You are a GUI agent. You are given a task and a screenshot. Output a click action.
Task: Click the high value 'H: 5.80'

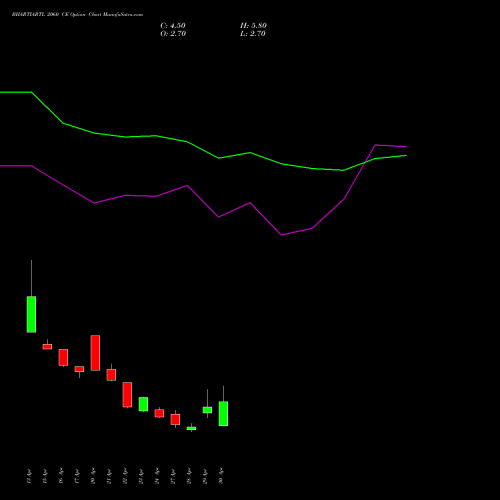click(x=253, y=26)
